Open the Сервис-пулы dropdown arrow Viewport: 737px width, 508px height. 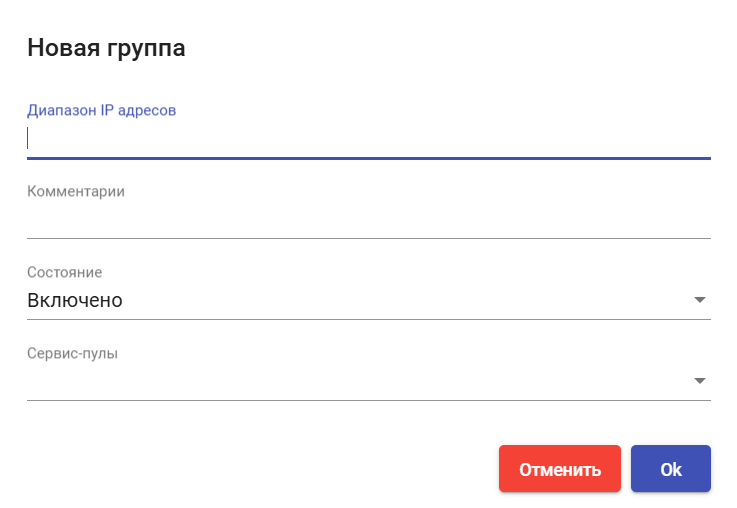[x=699, y=381]
